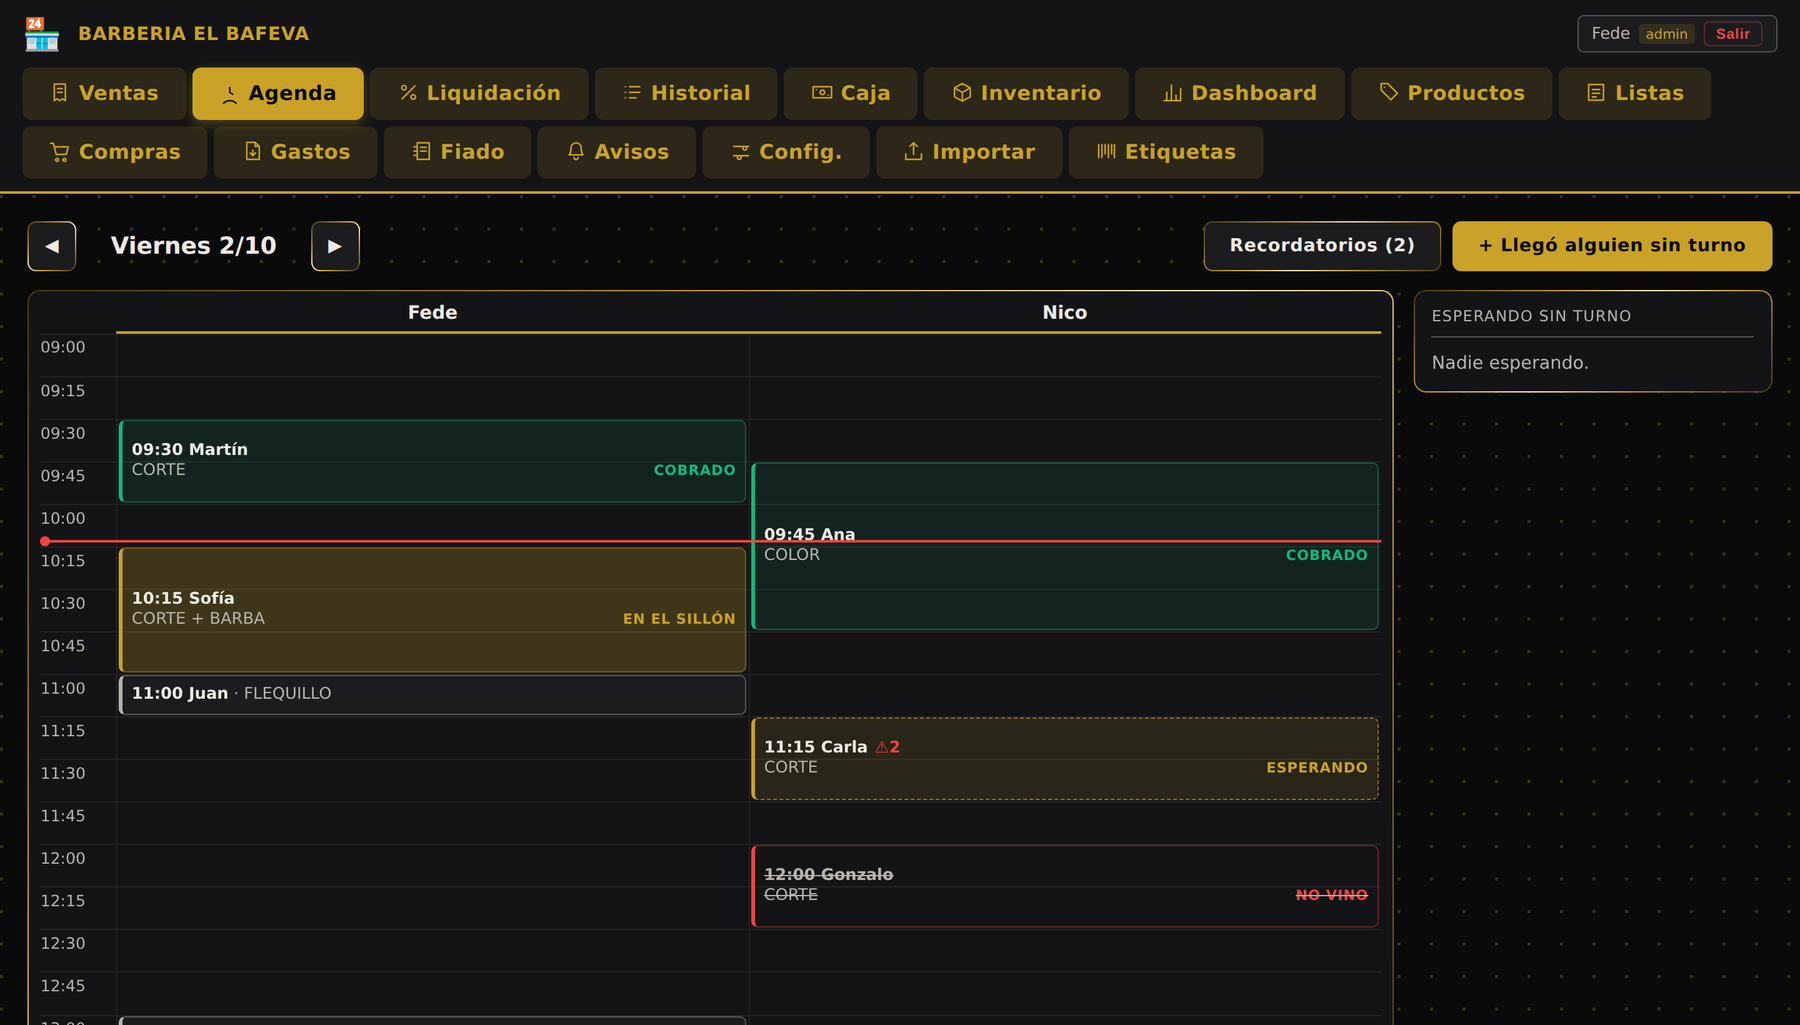This screenshot has height=1025, width=1800.
Task: Go to previous day with left arrow
Action: point(52,246)
